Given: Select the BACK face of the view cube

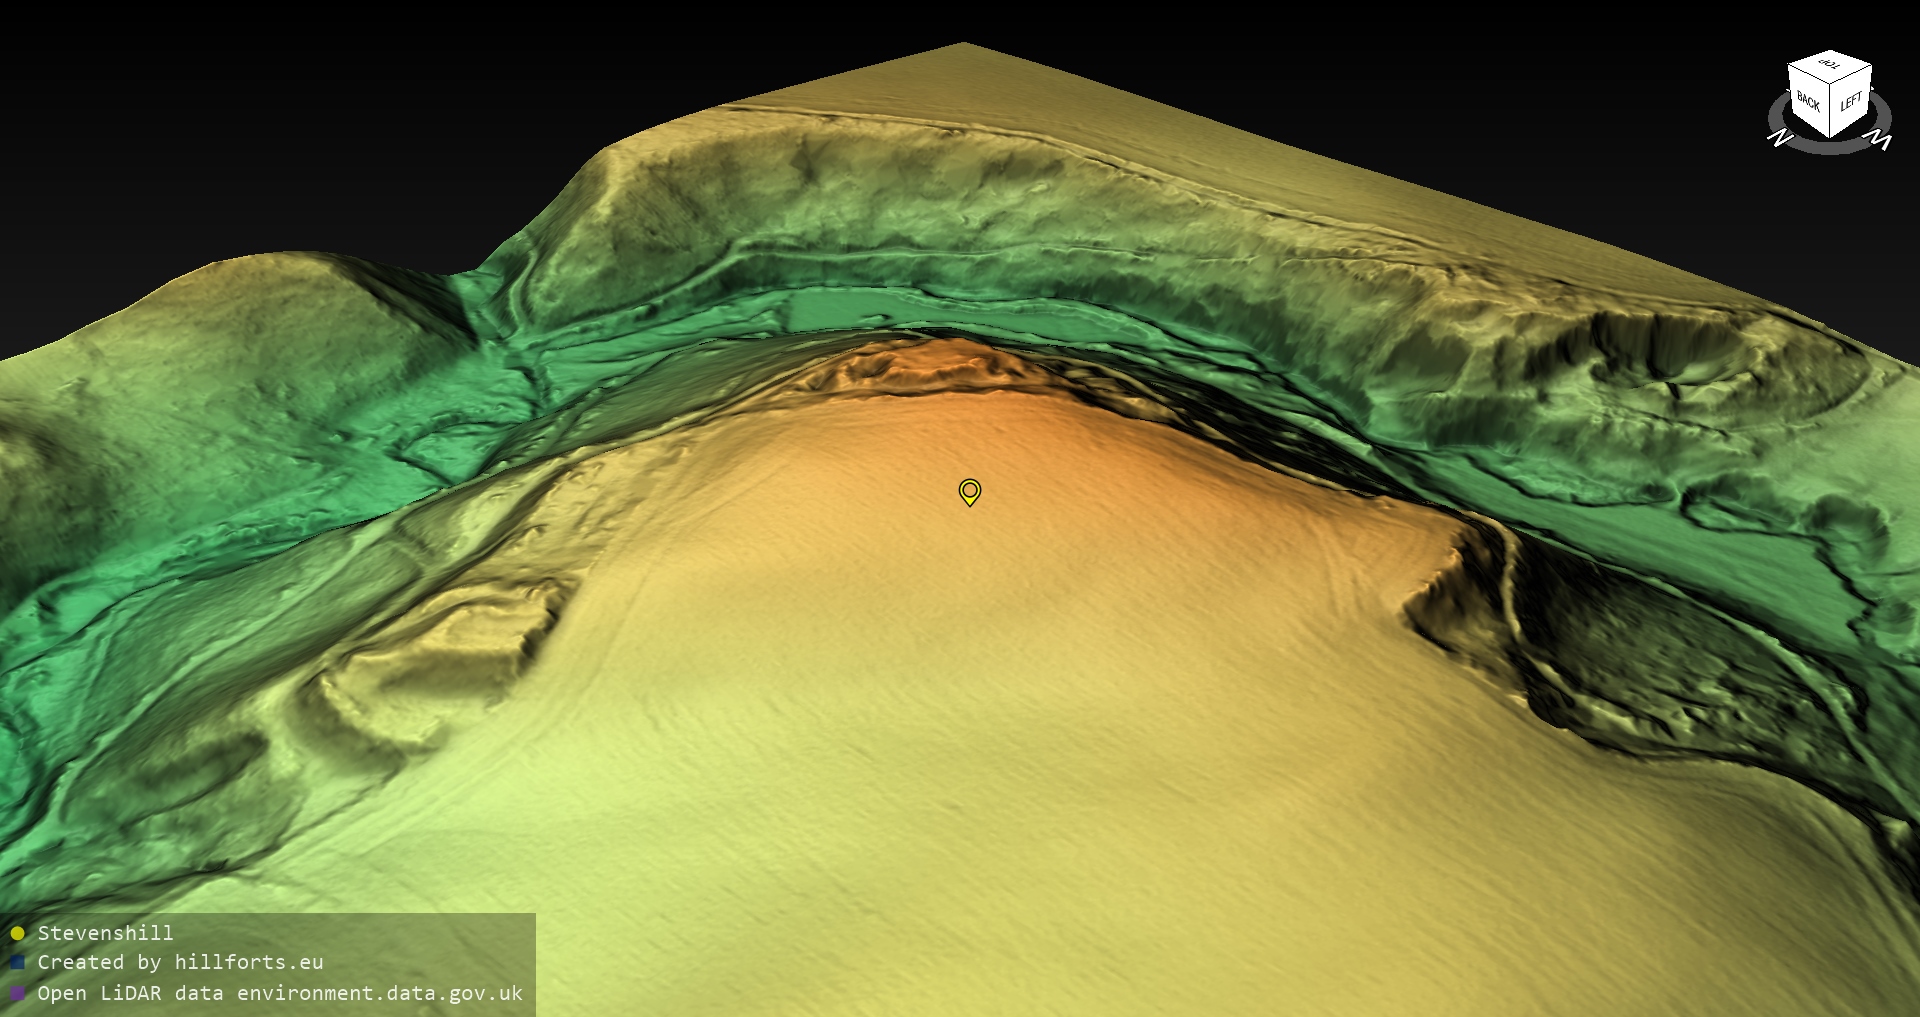Looking at the screenshot, I should click(x=1808, y=102).
